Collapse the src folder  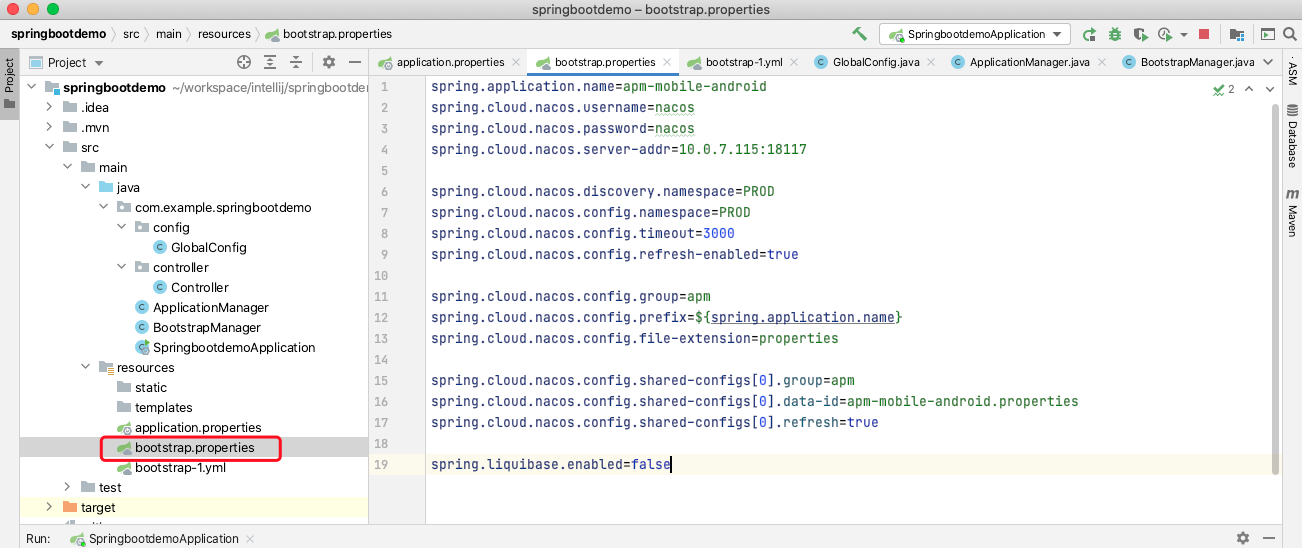point(49,147)
